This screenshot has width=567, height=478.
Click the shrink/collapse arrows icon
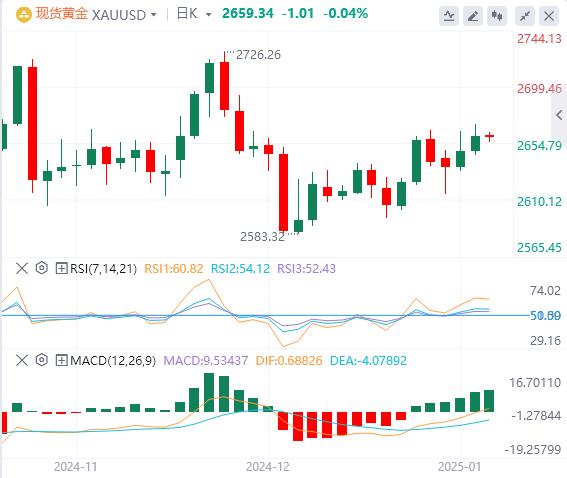click(525, 16)
